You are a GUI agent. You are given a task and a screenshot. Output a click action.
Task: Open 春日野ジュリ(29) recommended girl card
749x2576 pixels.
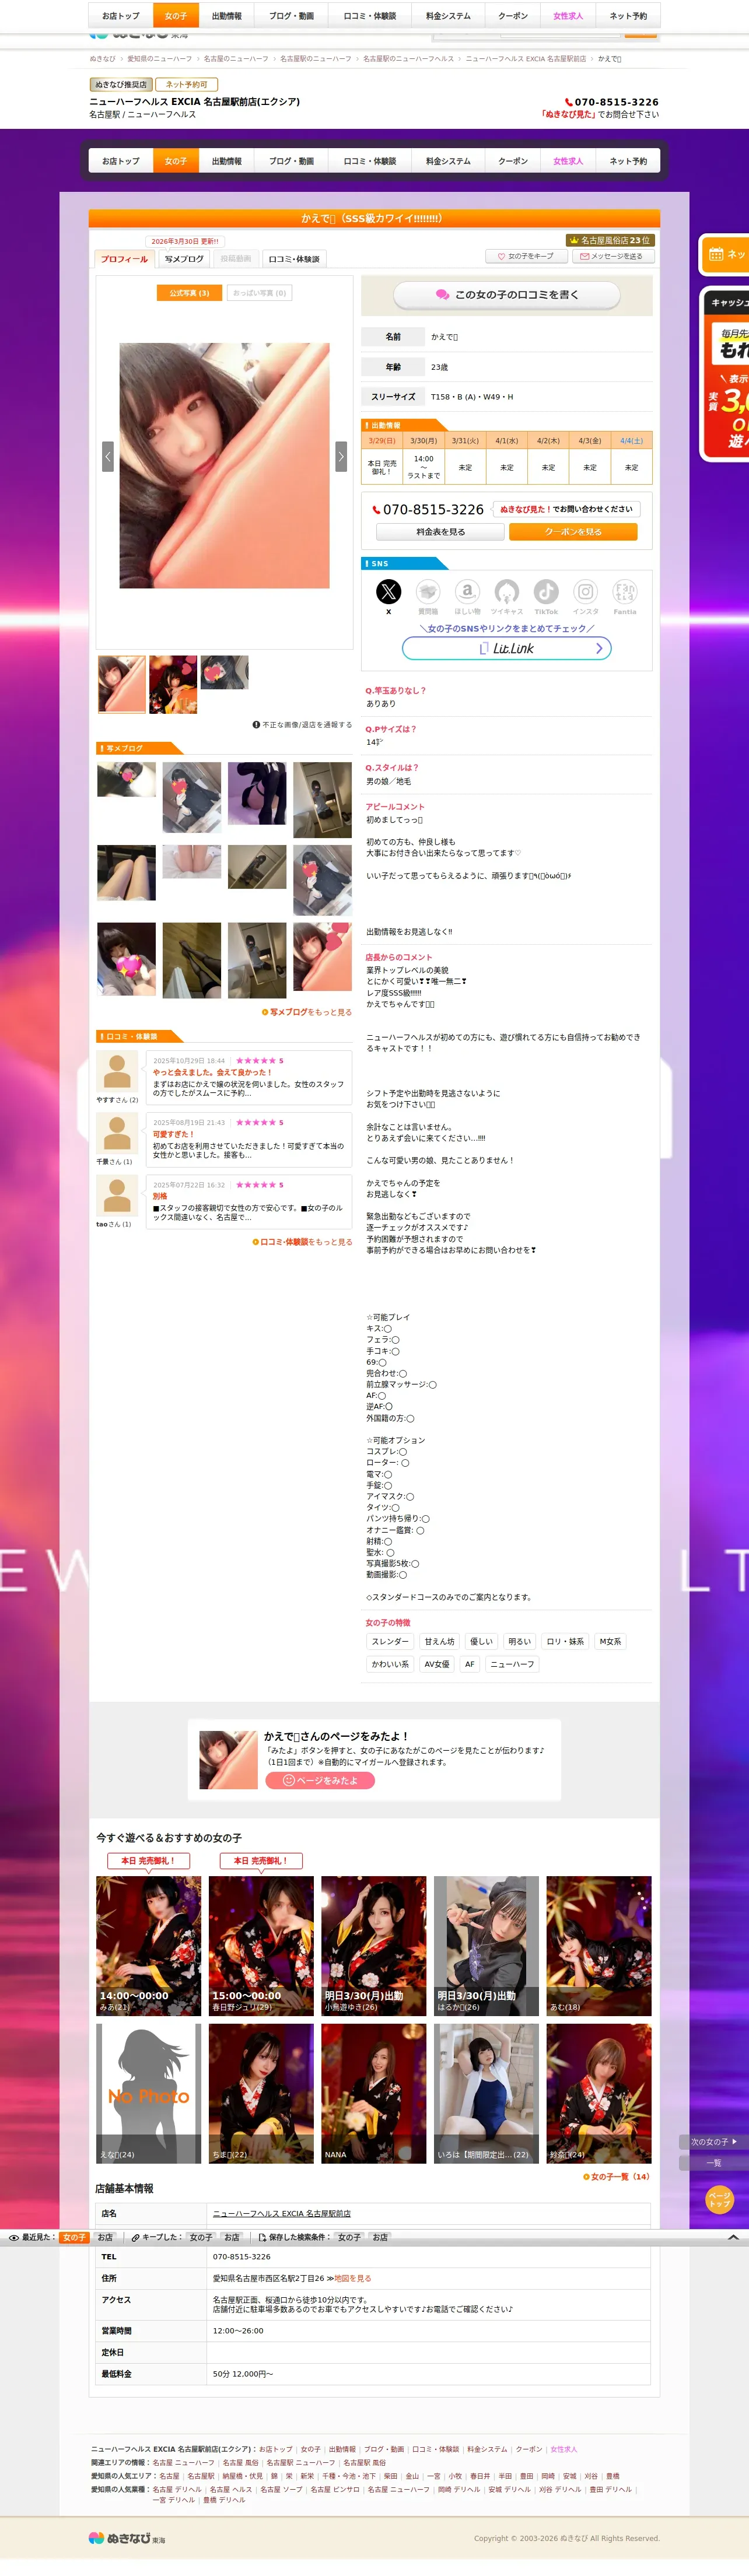point(261,1945)
